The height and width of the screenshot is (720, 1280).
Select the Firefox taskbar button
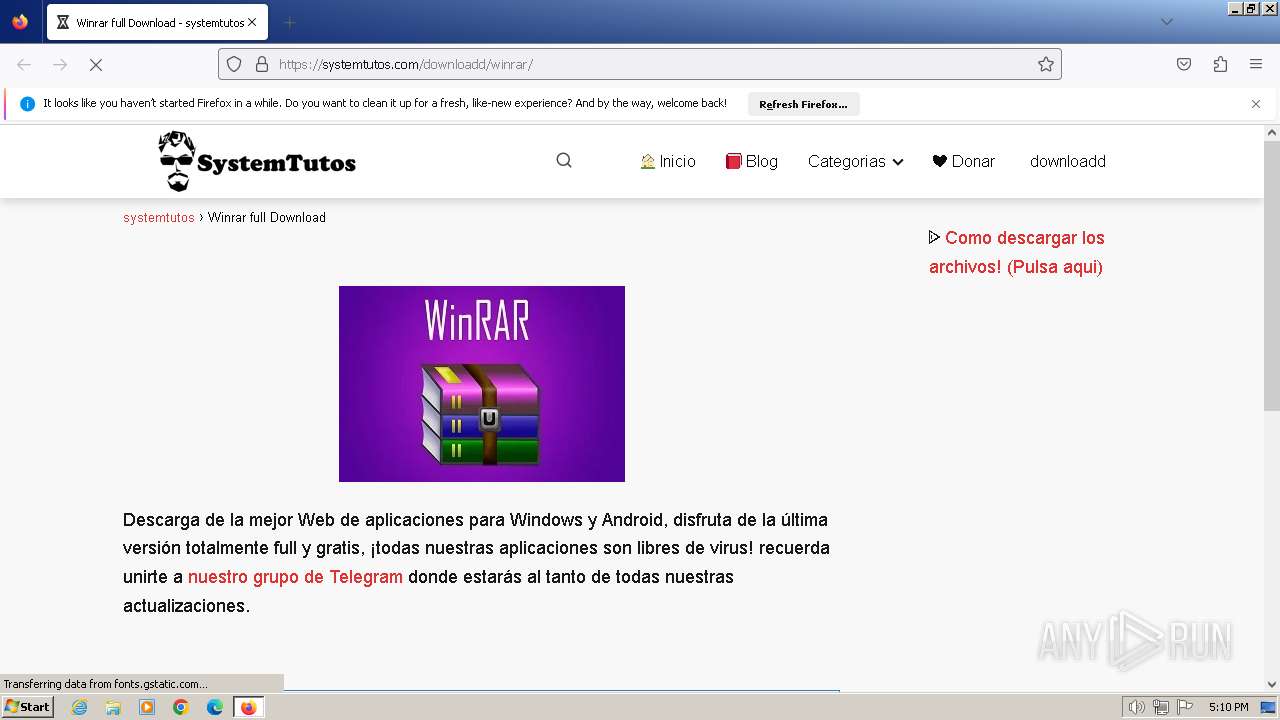tap(248, 707)
